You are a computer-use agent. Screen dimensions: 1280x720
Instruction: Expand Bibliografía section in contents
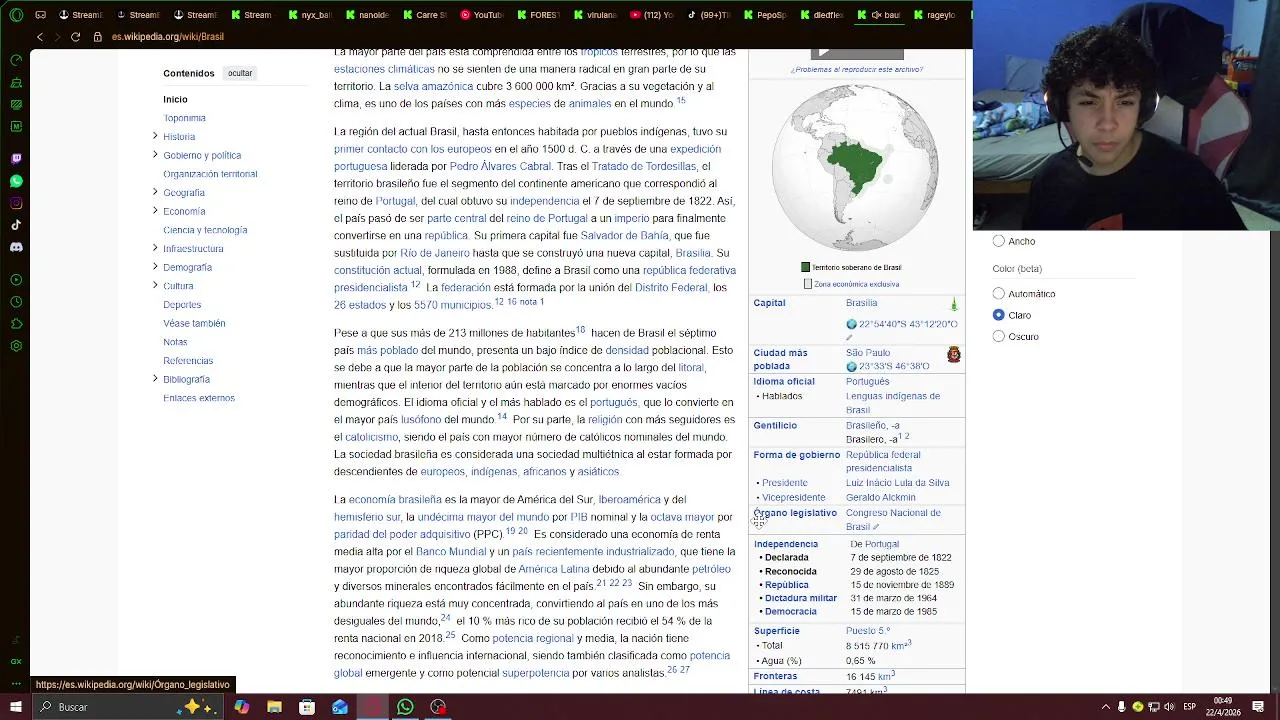155,379
